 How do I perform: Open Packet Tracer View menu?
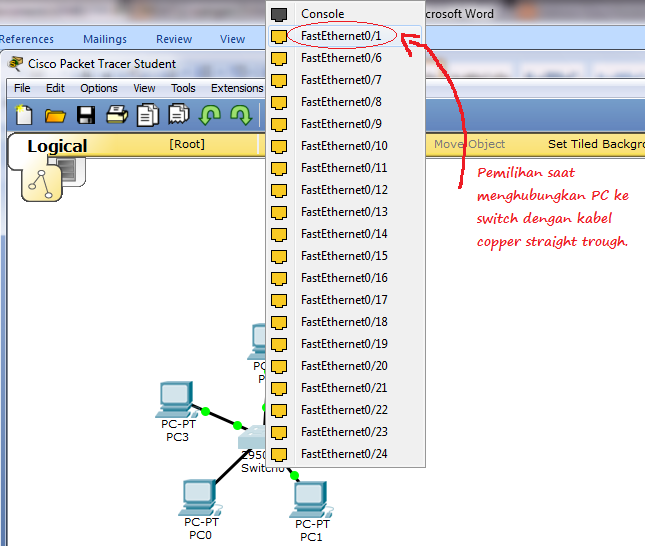(144, 88)
